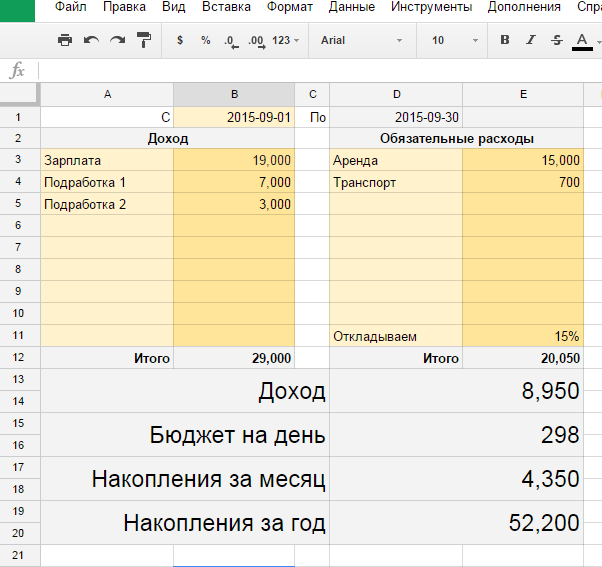The height and width of the screenshot is (567, 602).
Task: Open the Формат menu
Action: [290, 7]
